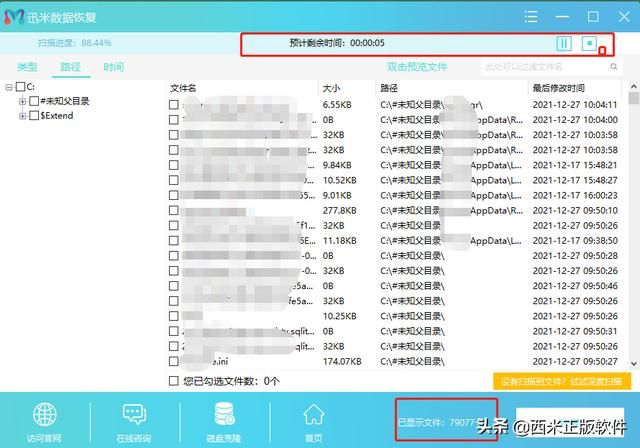Minimize the data recovery window
The width and height of the screenshot is (640, 448).
coord(562,17)
